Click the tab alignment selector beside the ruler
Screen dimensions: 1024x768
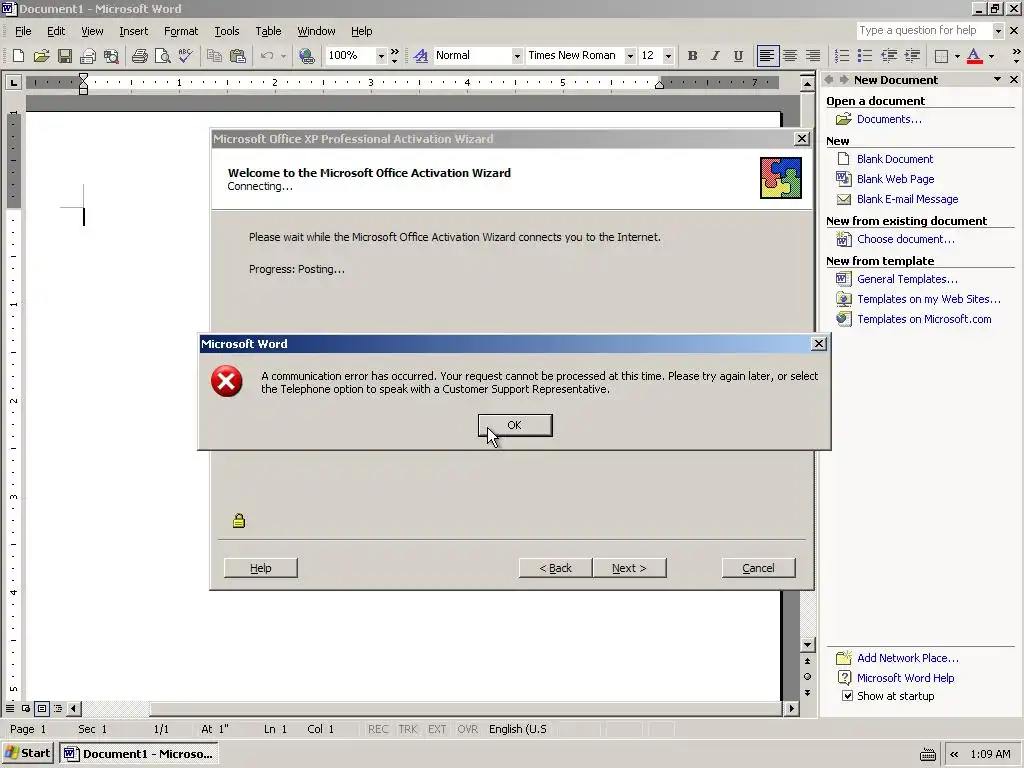pos(13,82)
